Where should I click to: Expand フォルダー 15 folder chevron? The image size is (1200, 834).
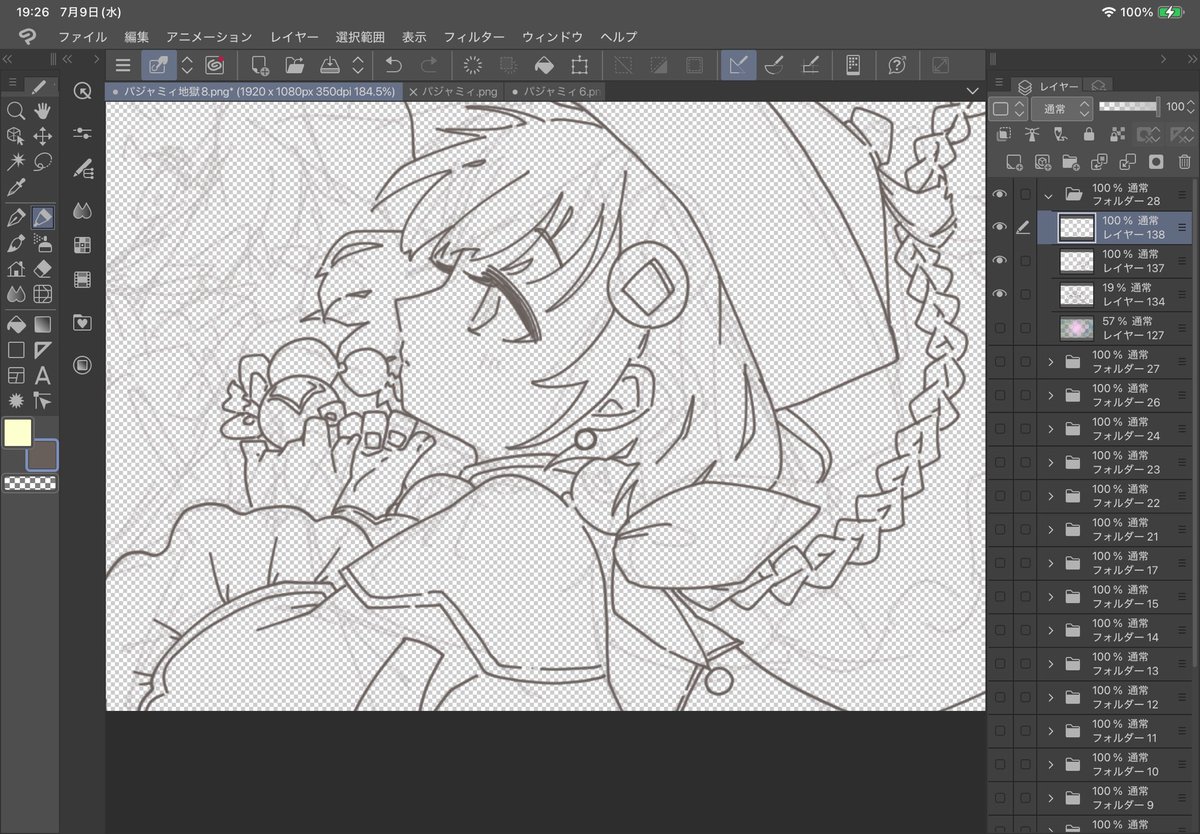click(1050, 596)
